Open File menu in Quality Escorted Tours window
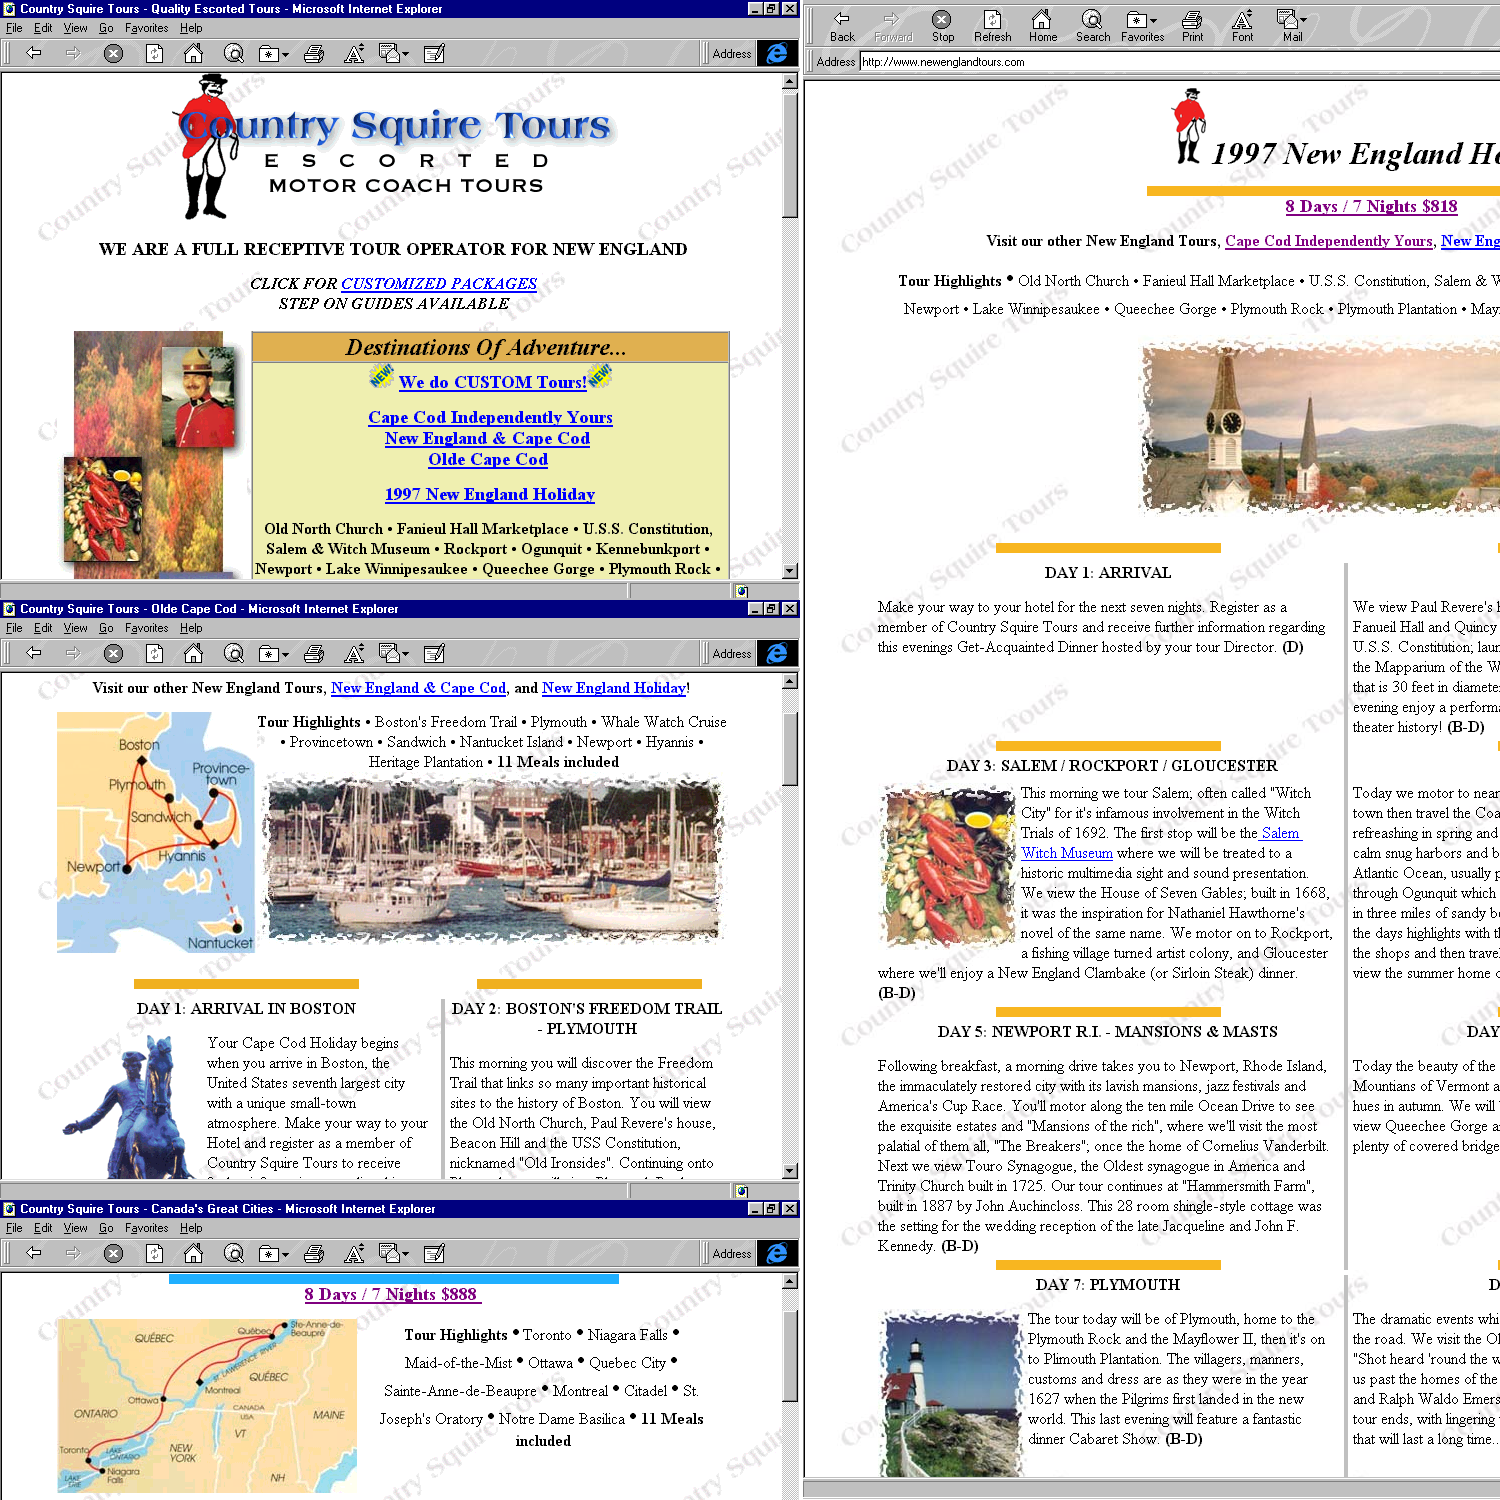1500x1500 pixels. 14,28
